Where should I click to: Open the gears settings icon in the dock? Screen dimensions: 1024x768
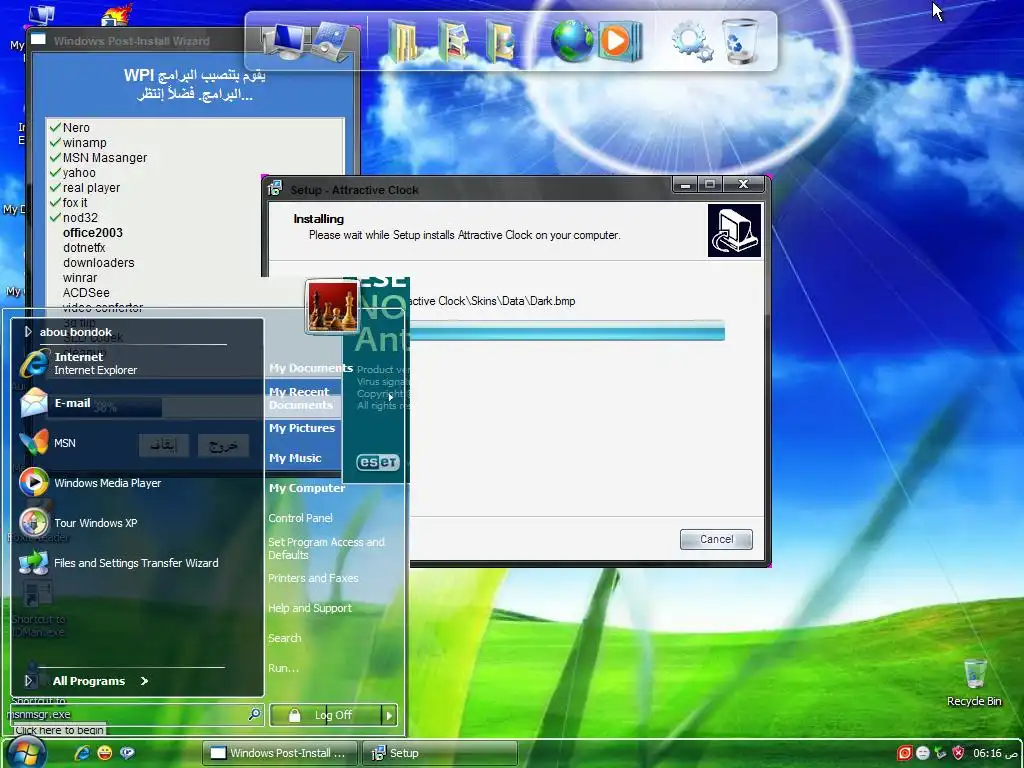click(692, 41)
